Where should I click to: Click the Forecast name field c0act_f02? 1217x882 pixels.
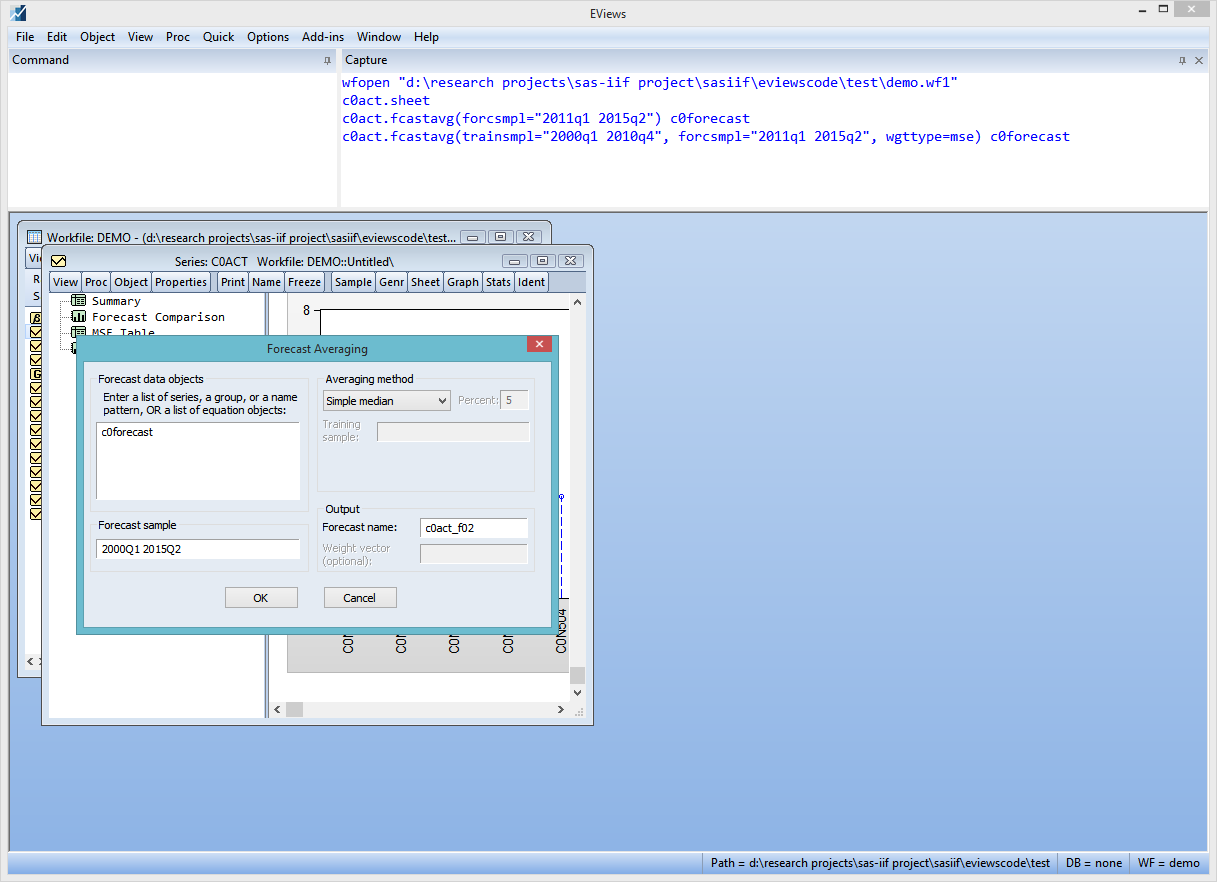(474, 528)
